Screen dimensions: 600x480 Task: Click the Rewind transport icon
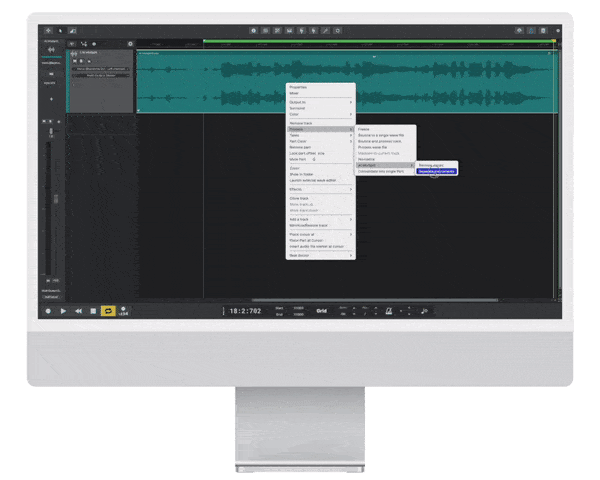pyautogui.click(x=78, y=311)
